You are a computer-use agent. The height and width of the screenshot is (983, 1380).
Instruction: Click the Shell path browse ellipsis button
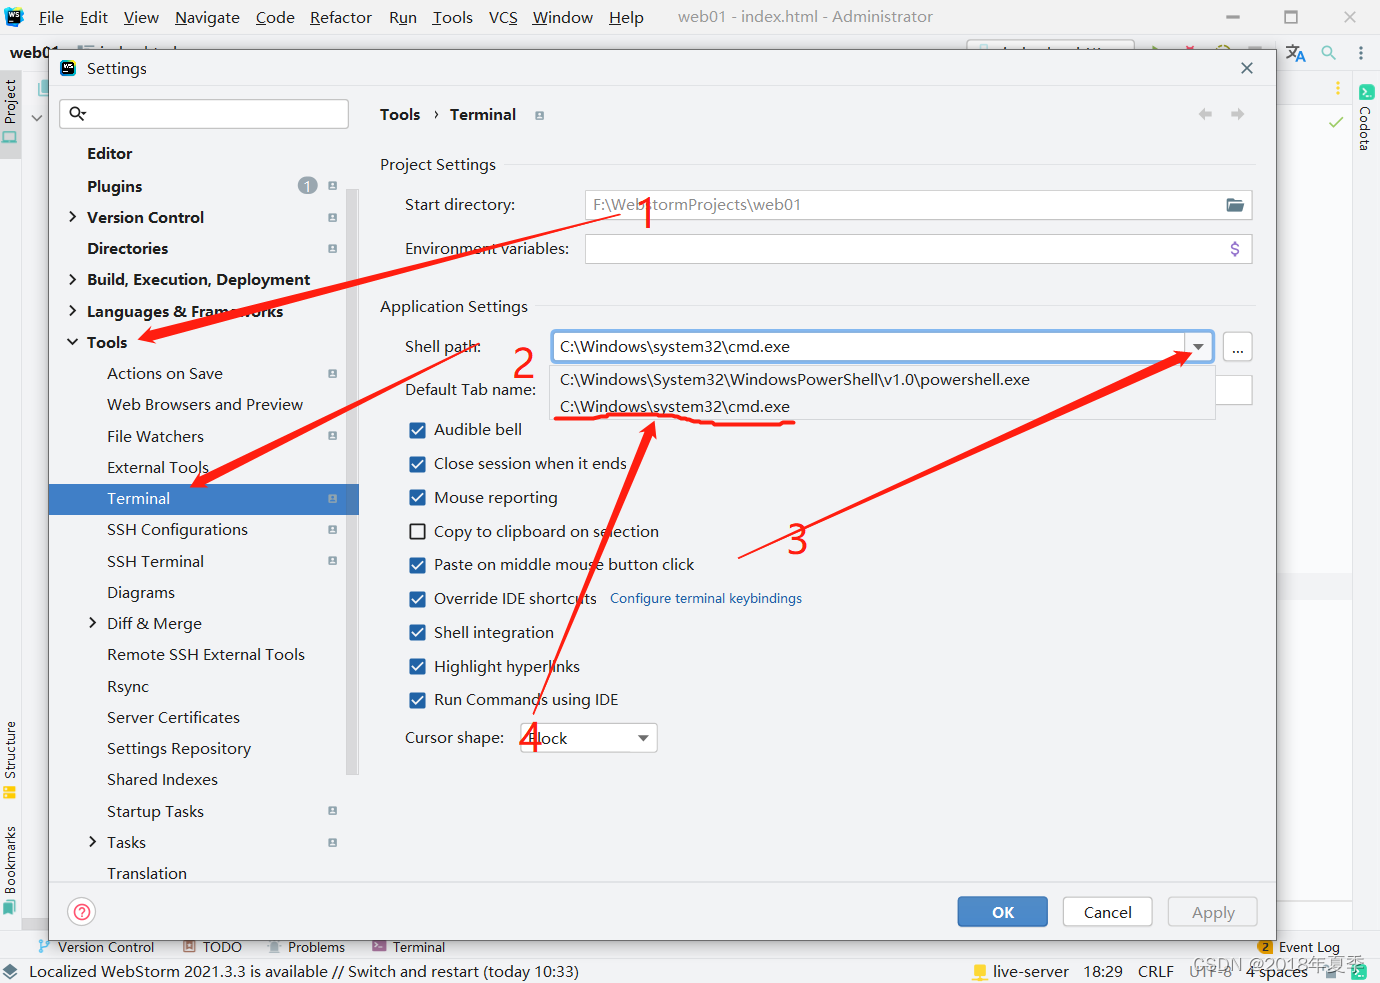point(1238,347)
